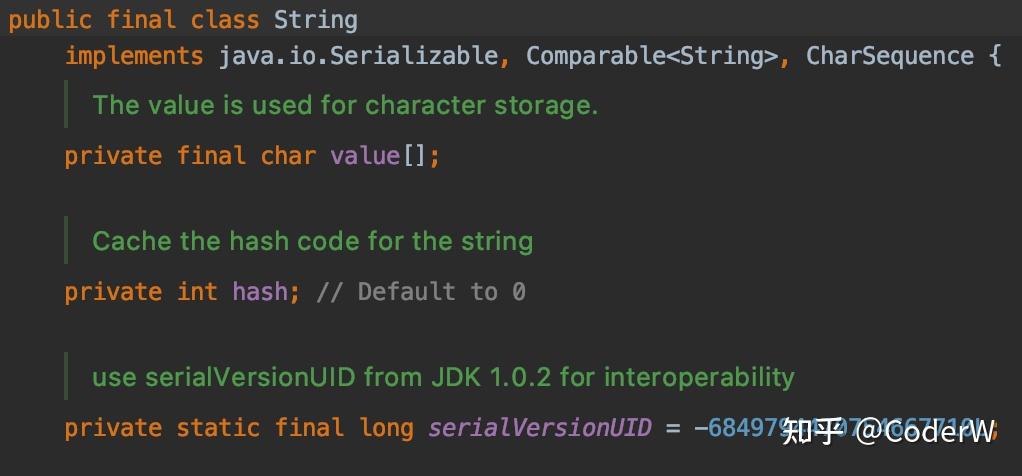The image size is (1022, 476).
Task: Click the public keyword on first line
Action: [x=50, y=19]
